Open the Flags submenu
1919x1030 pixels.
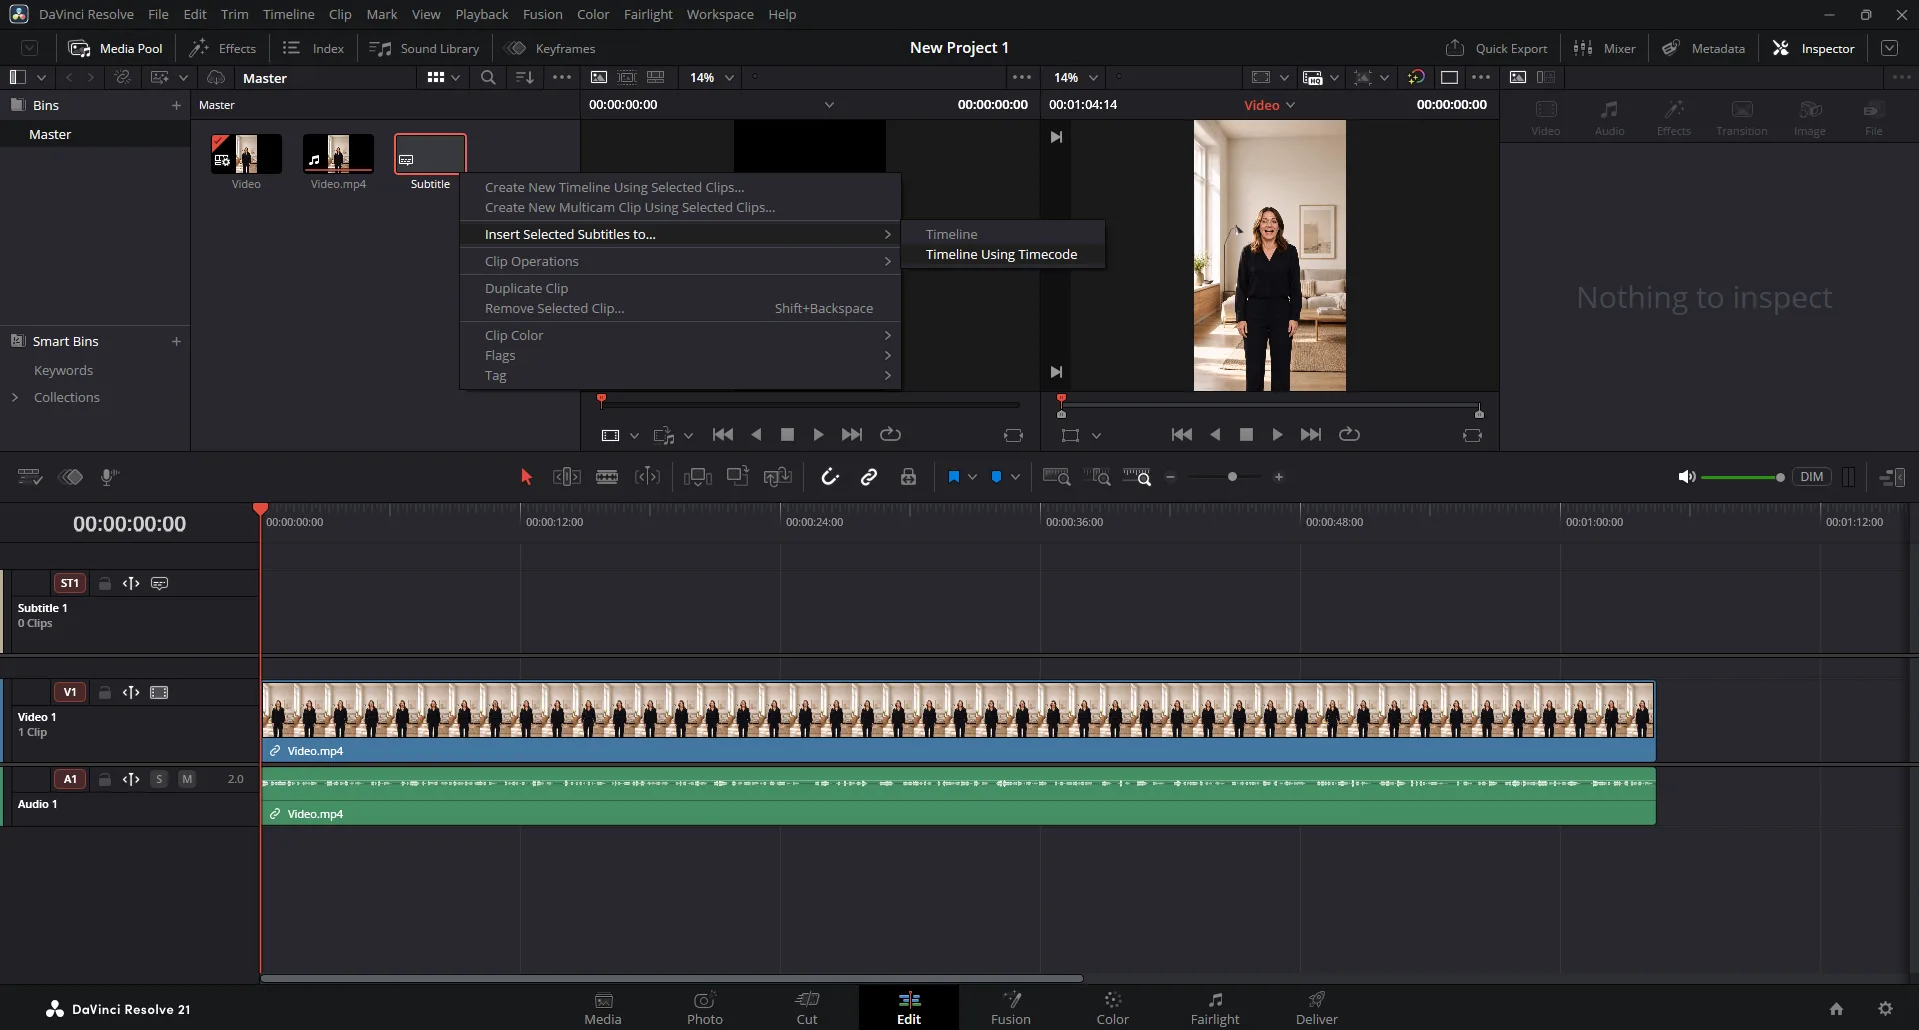[680, 355]
